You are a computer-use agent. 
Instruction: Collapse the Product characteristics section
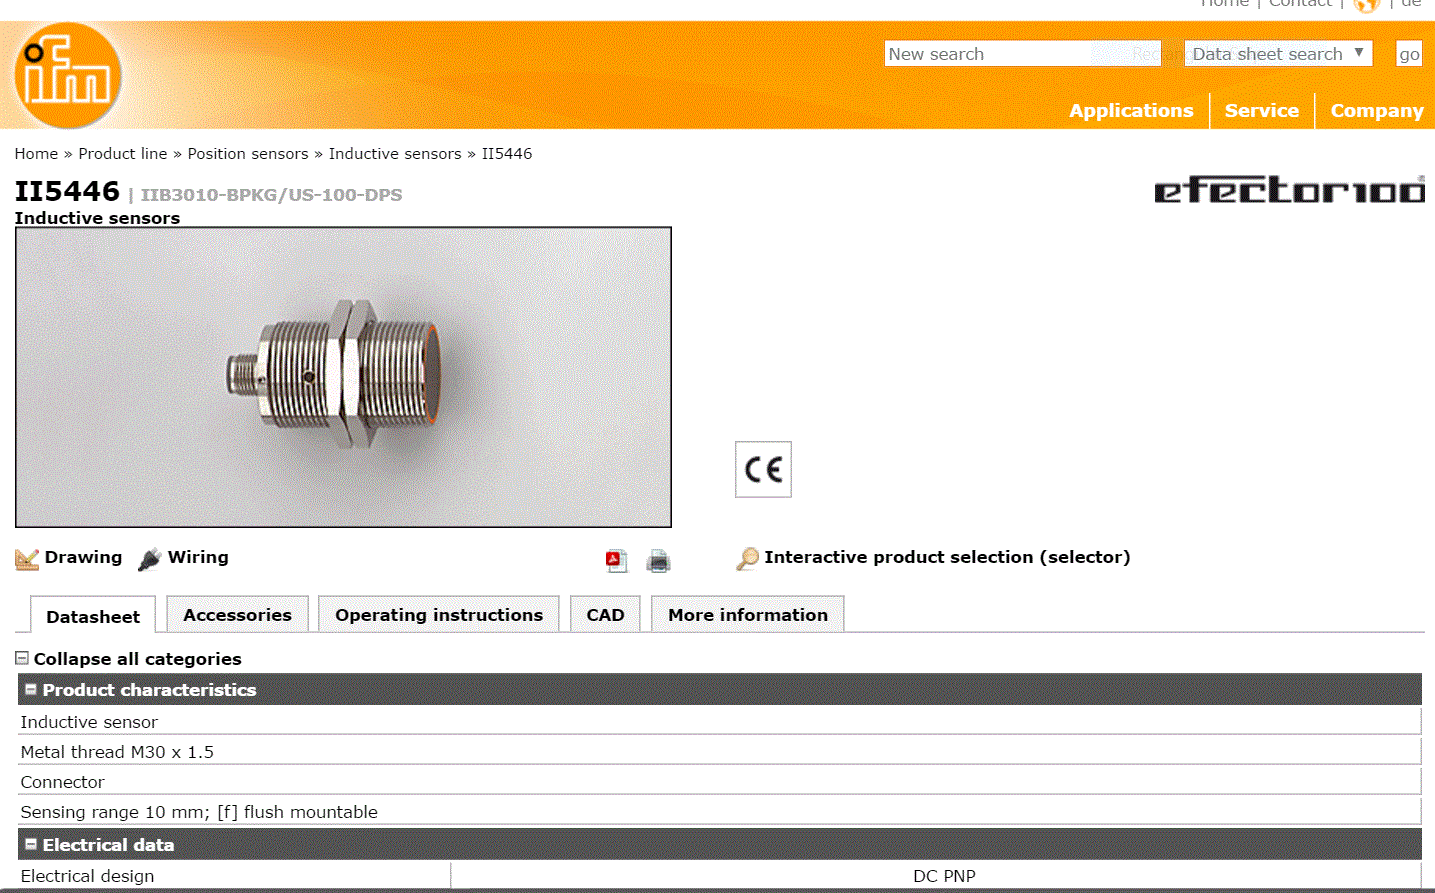pos(31,689)
